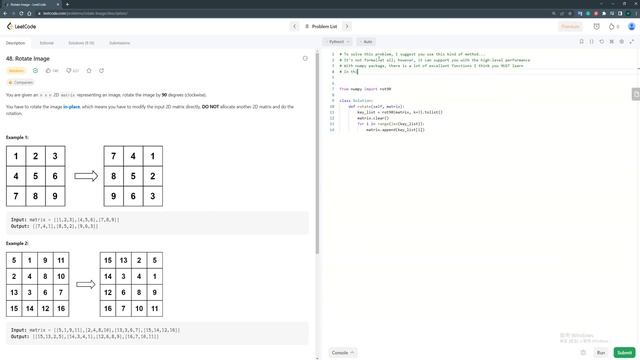
Task: Click the editor shortcuts icon
Action: (611, 42)
